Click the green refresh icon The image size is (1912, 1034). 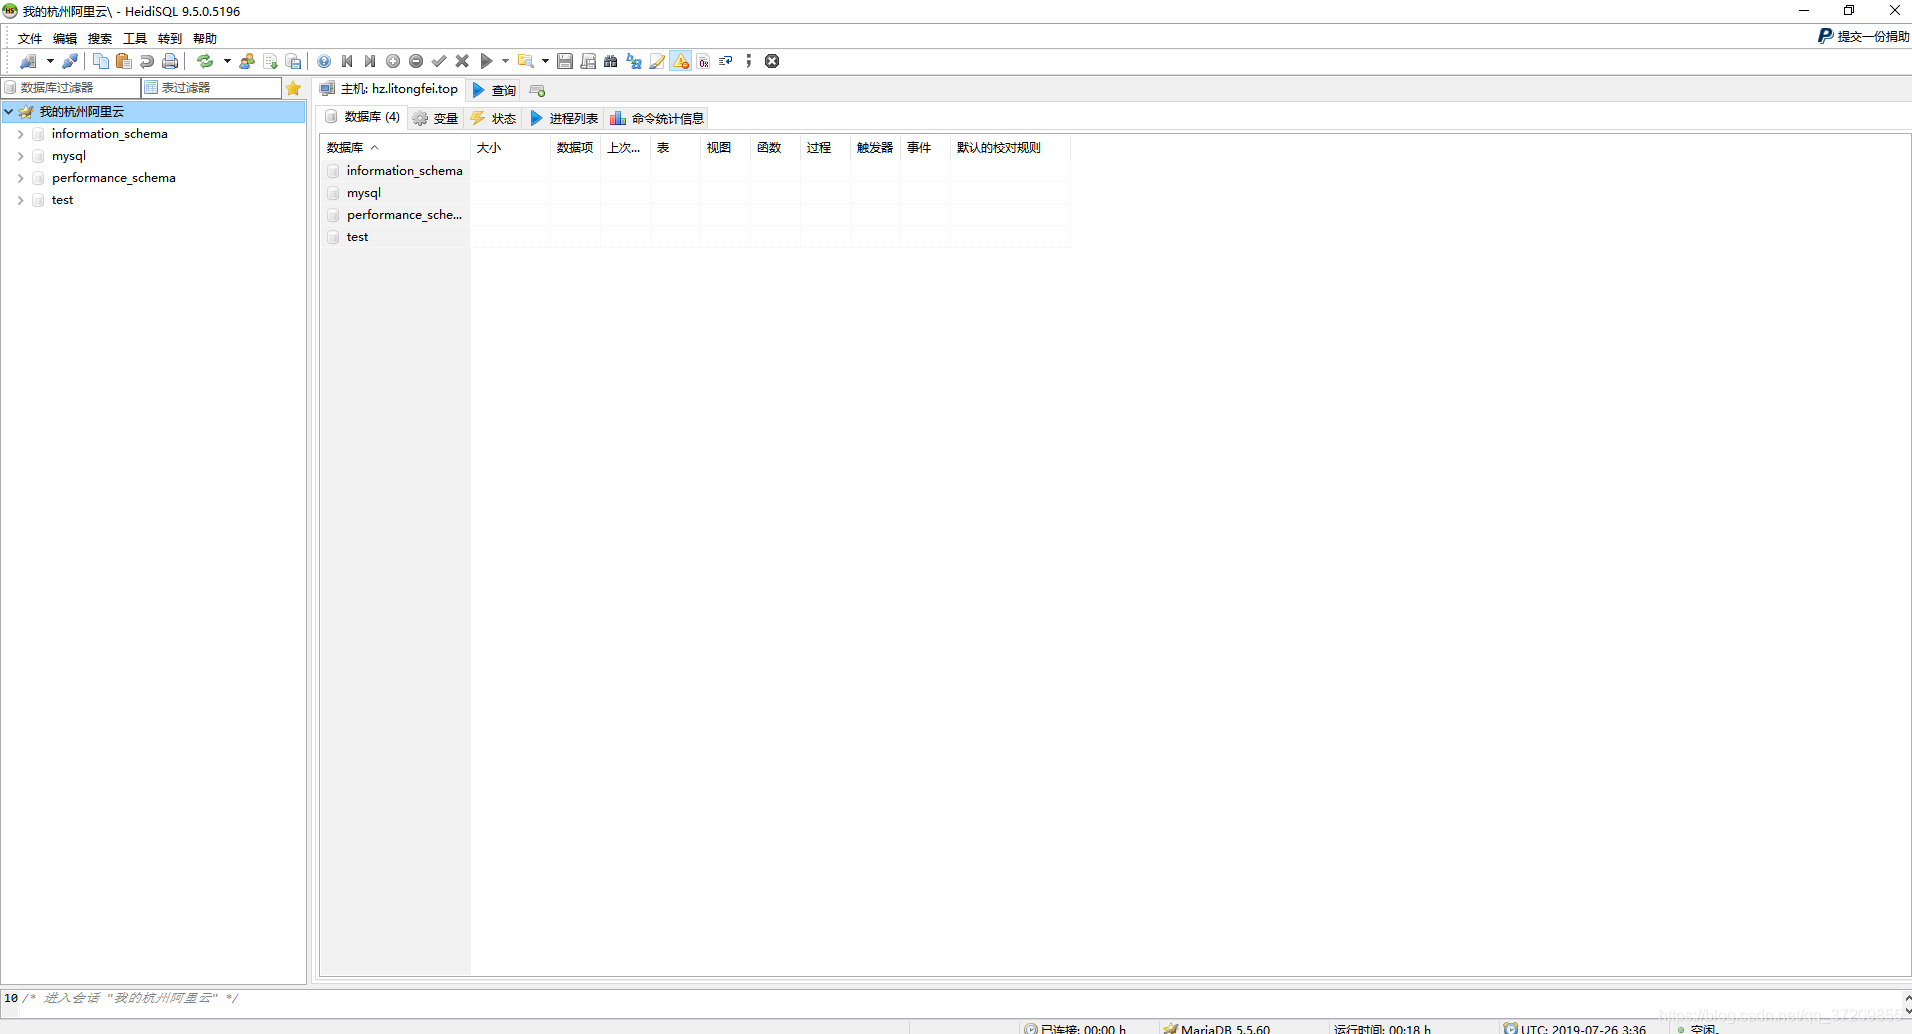[205, 61]
